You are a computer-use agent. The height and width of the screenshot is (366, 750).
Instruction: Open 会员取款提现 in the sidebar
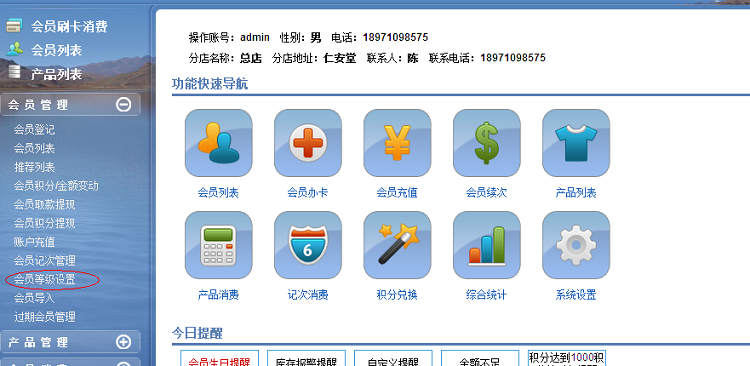(44, 204)
